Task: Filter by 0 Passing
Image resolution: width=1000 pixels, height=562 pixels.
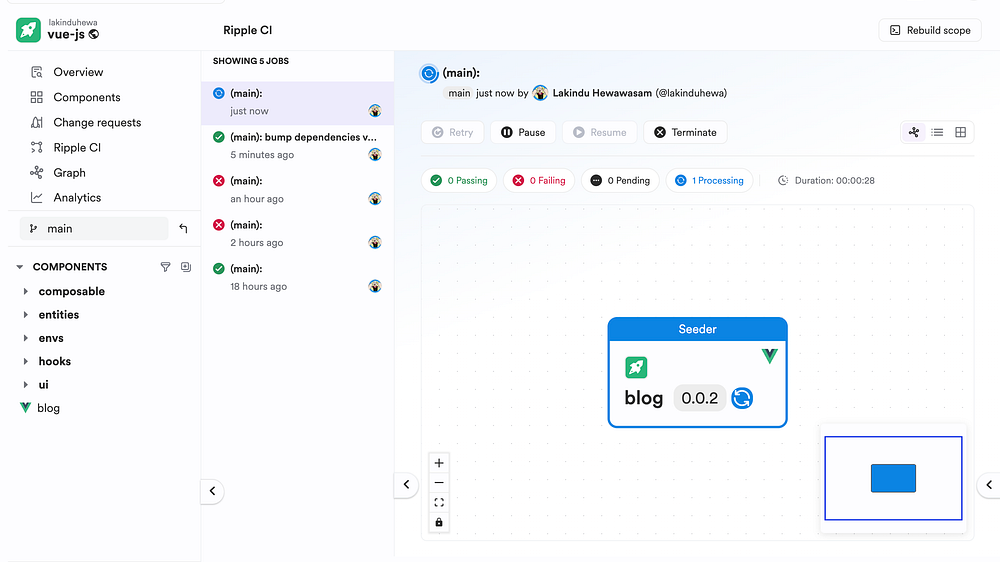Action: (x=459, y=181)
